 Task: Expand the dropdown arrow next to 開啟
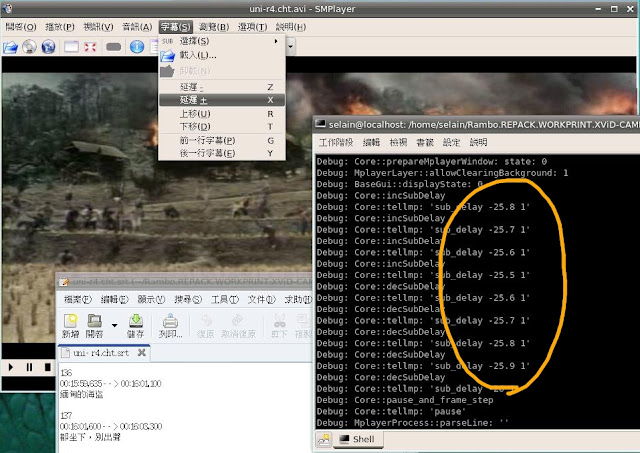(115, 326)
